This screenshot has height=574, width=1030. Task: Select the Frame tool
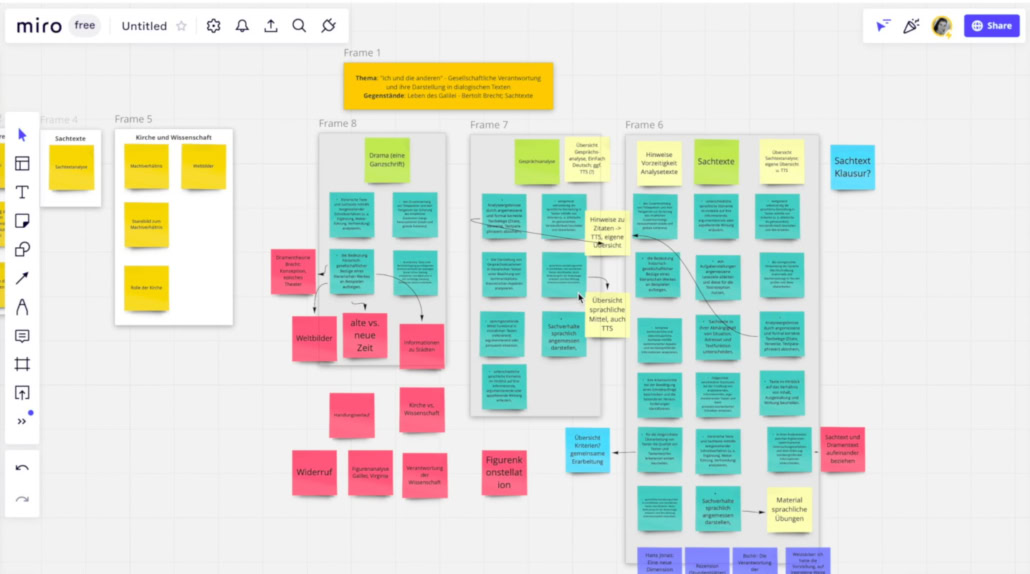pyautogui.click(x=22, y=364)
